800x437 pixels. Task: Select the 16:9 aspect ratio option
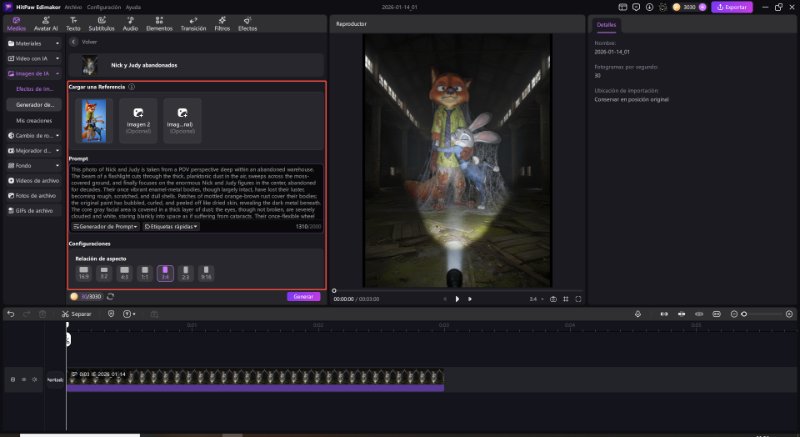click(x=83, y=271)
